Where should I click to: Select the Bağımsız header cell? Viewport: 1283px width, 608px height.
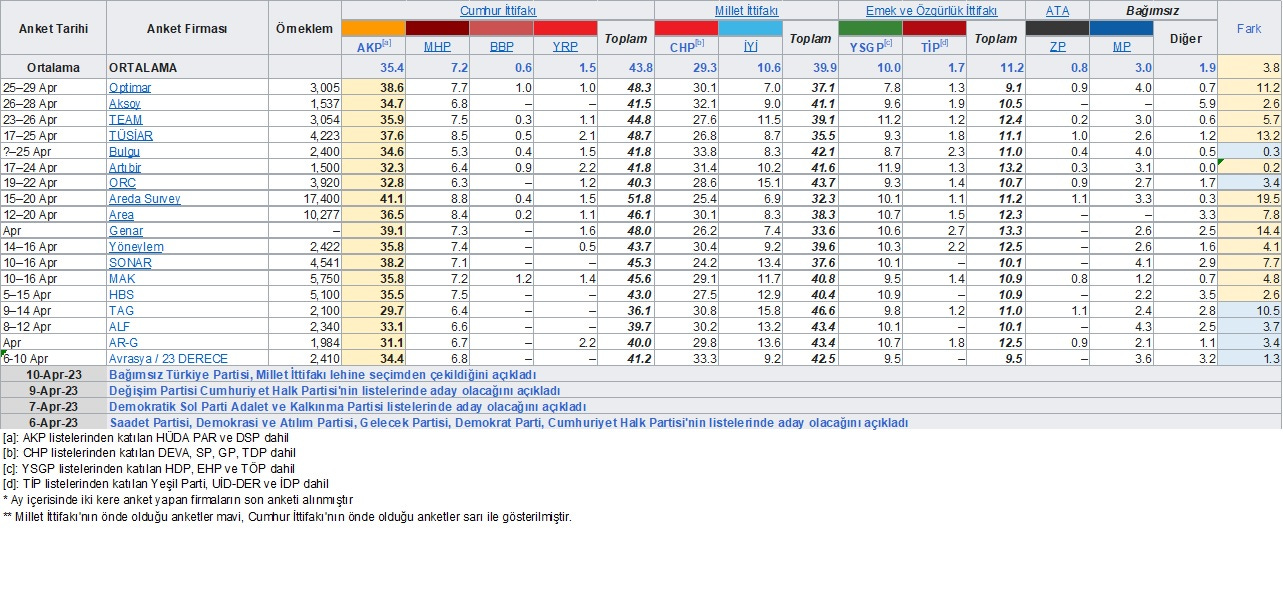click(x=1153, y=10)
